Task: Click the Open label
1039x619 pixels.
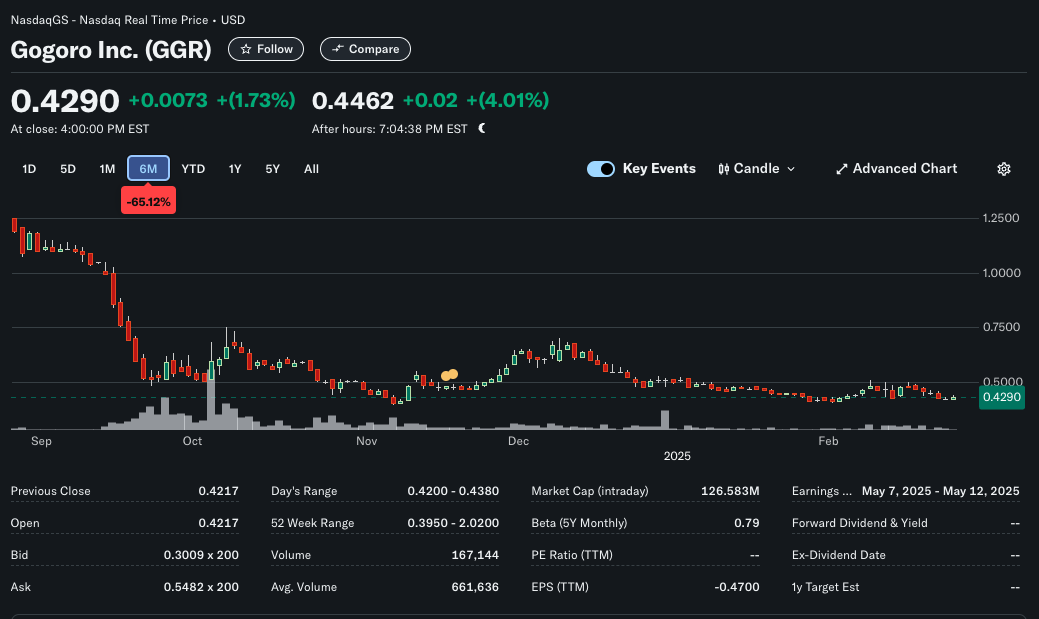Action: click(x=25, y=523)
